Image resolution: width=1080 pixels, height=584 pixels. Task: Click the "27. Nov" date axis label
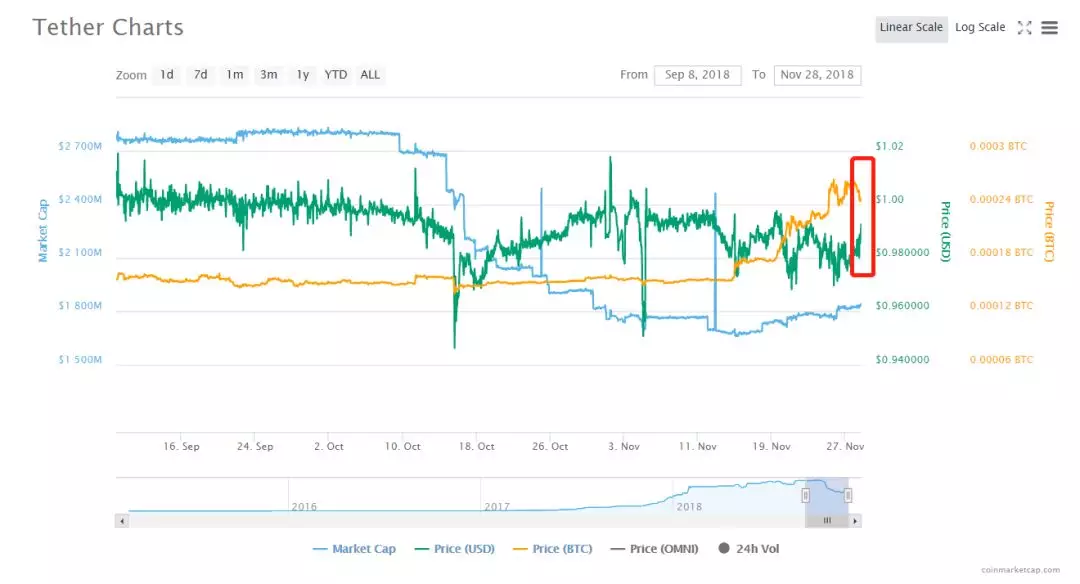coord(845,446)
